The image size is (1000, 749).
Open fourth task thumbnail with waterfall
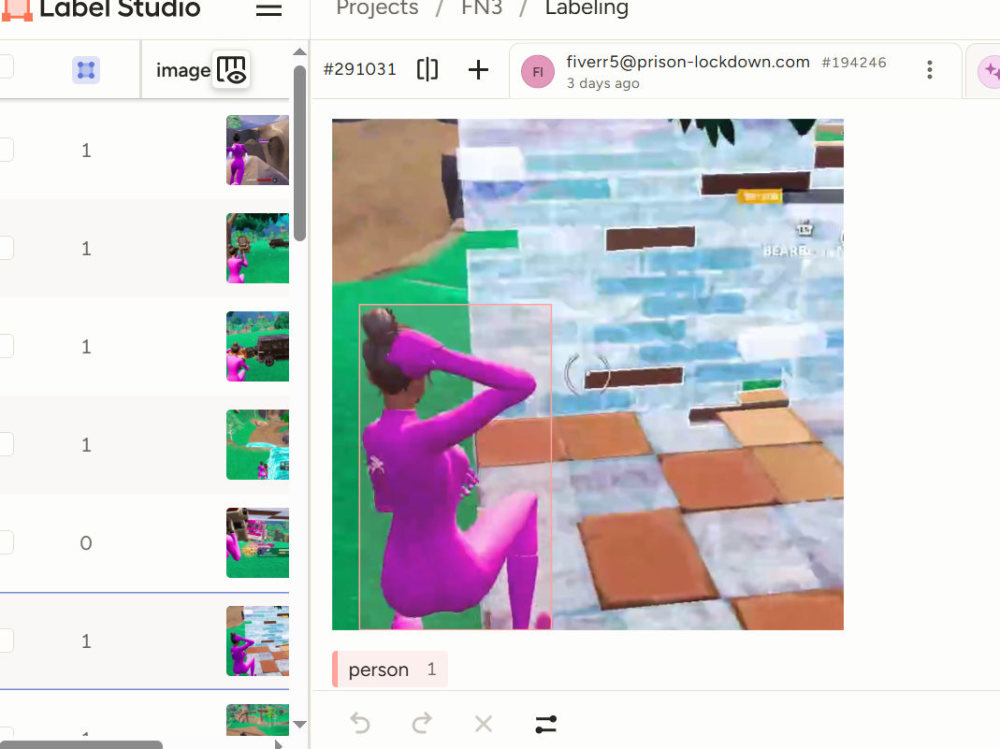258,445
